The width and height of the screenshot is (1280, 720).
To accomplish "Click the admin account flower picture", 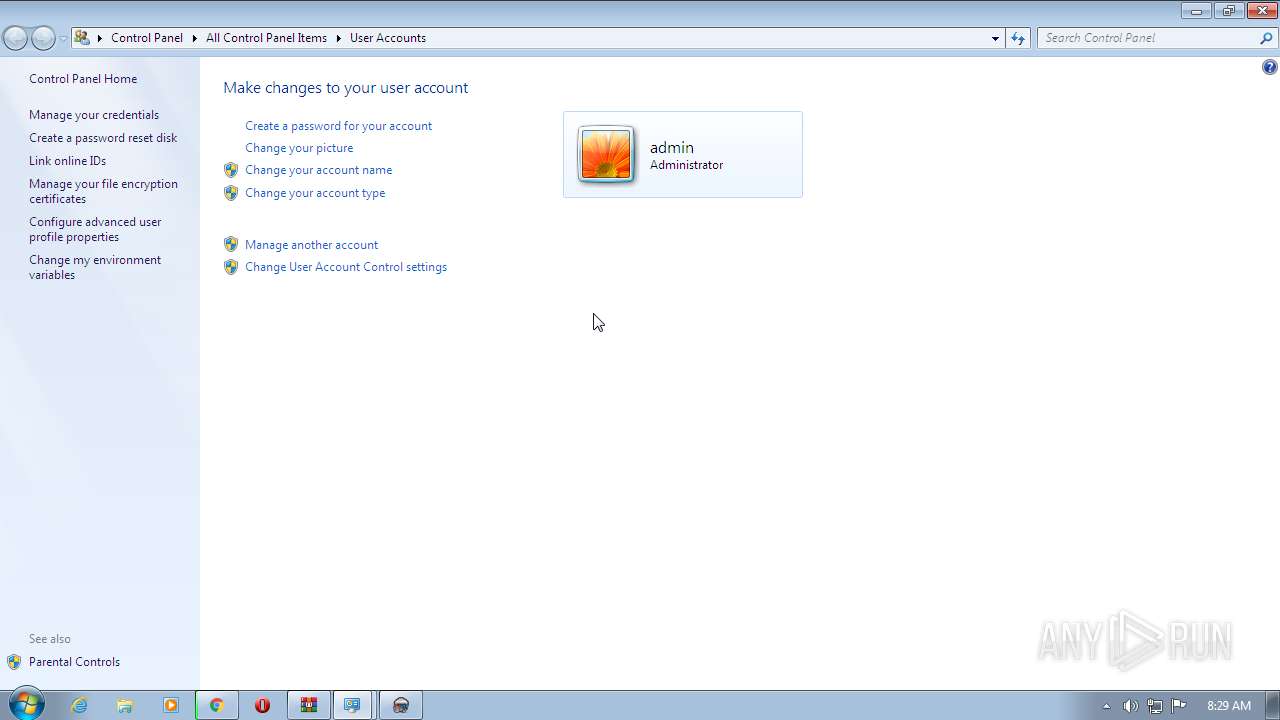I will tap(606, 155).
